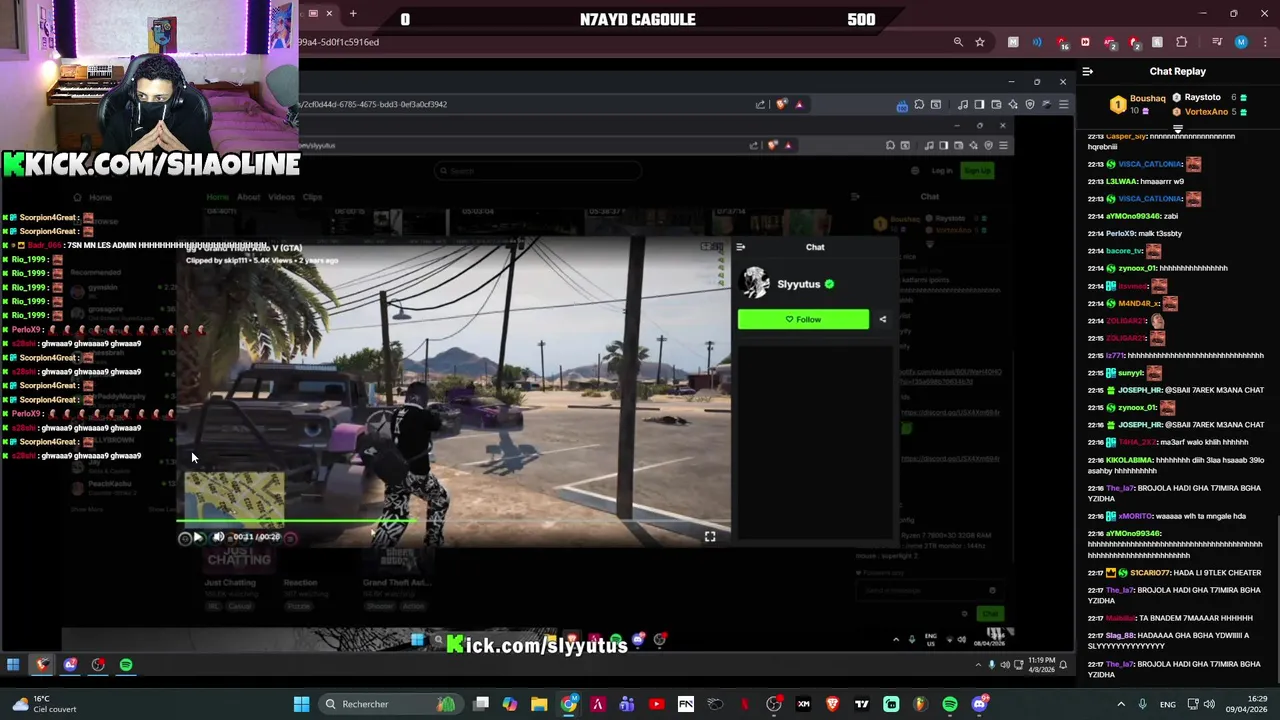Open TradingView from the taskbar
Screen dimensions: 1280x720
tap(861, 704)
